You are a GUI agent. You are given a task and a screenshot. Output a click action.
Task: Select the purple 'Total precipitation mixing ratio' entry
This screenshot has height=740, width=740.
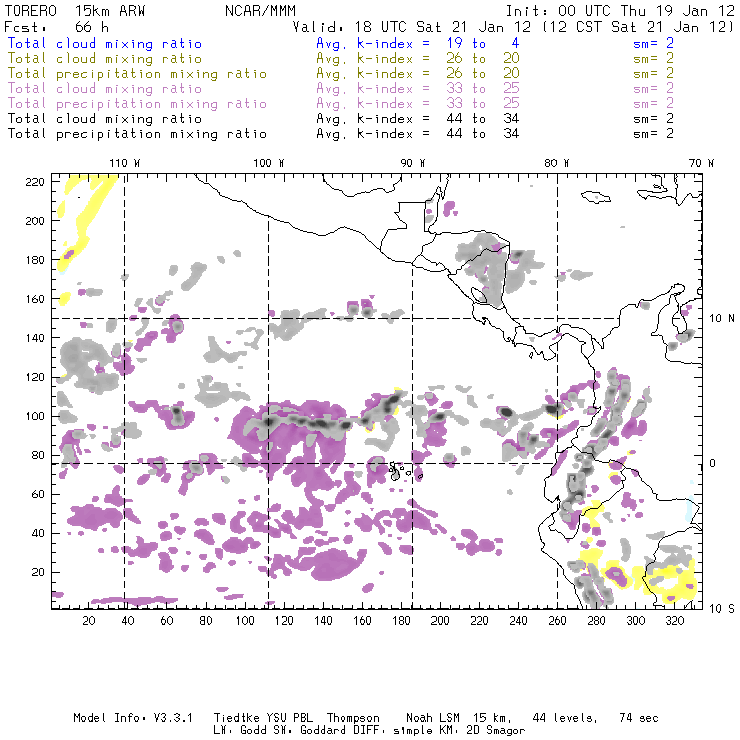pos(137,104)
